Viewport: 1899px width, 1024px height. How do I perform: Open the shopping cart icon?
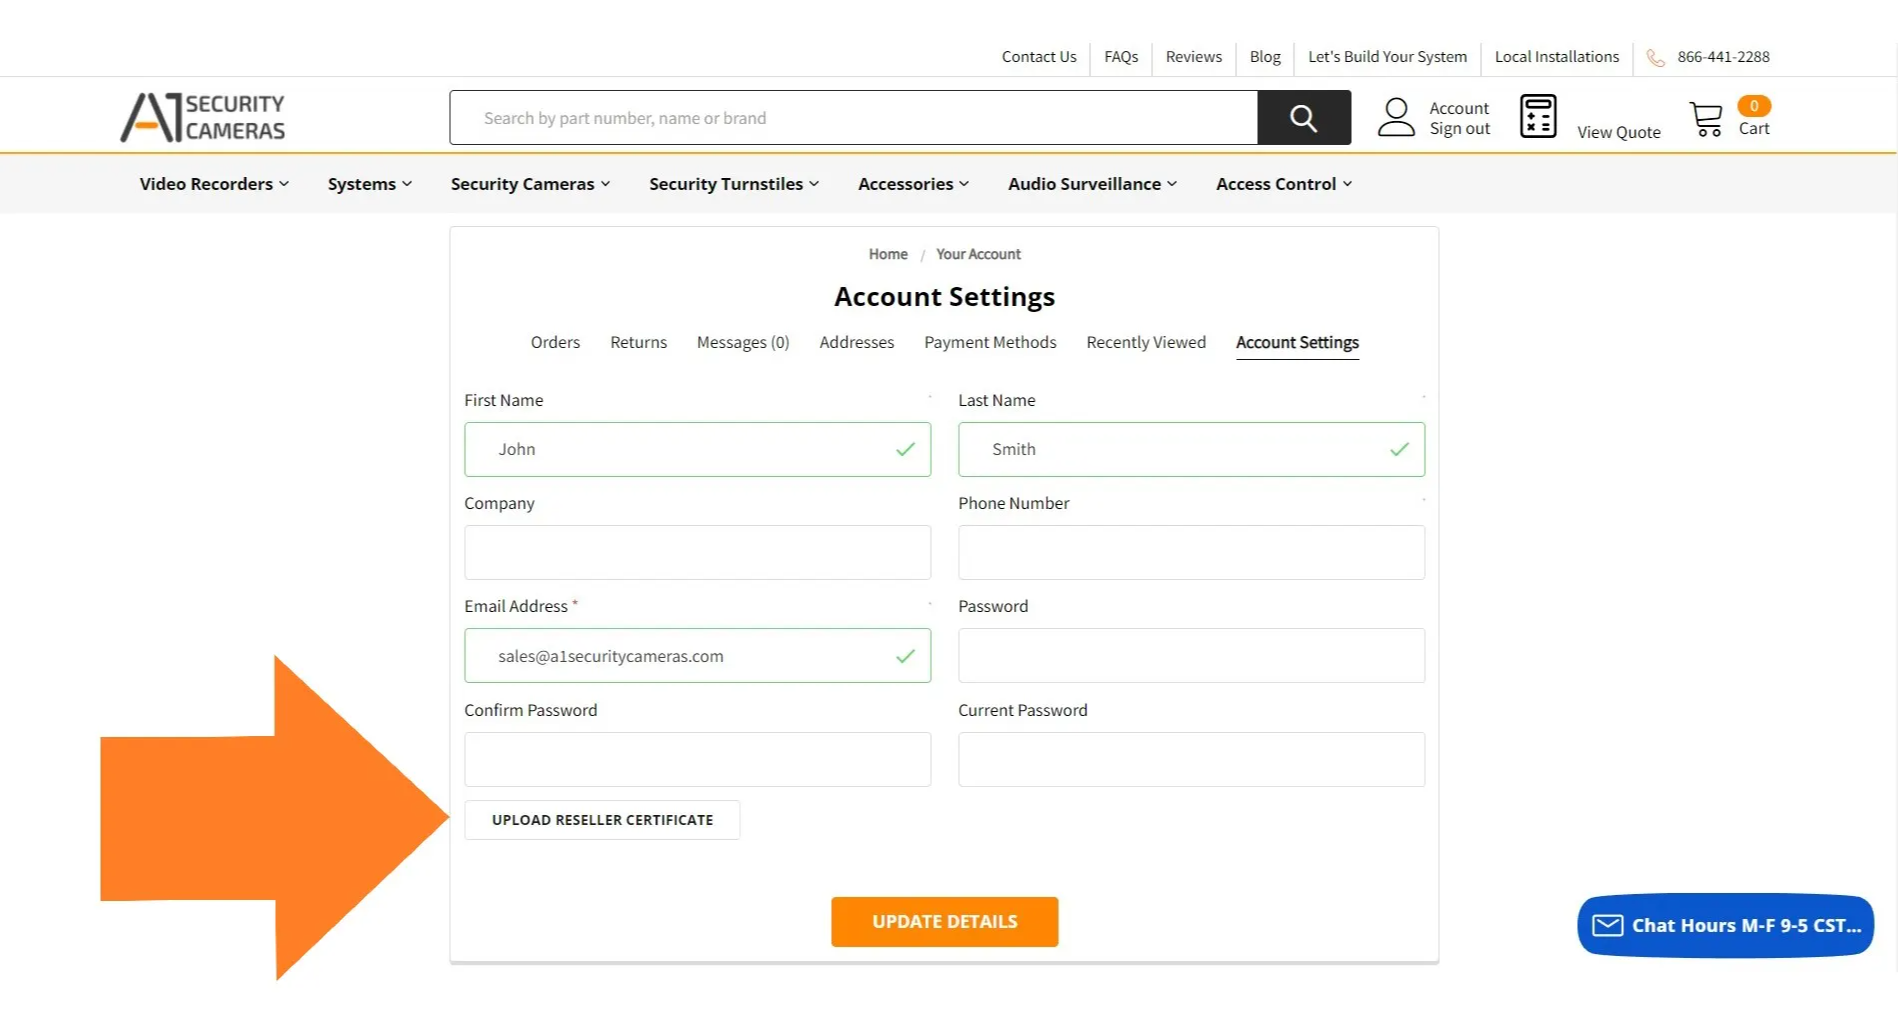coord(1706,117)
